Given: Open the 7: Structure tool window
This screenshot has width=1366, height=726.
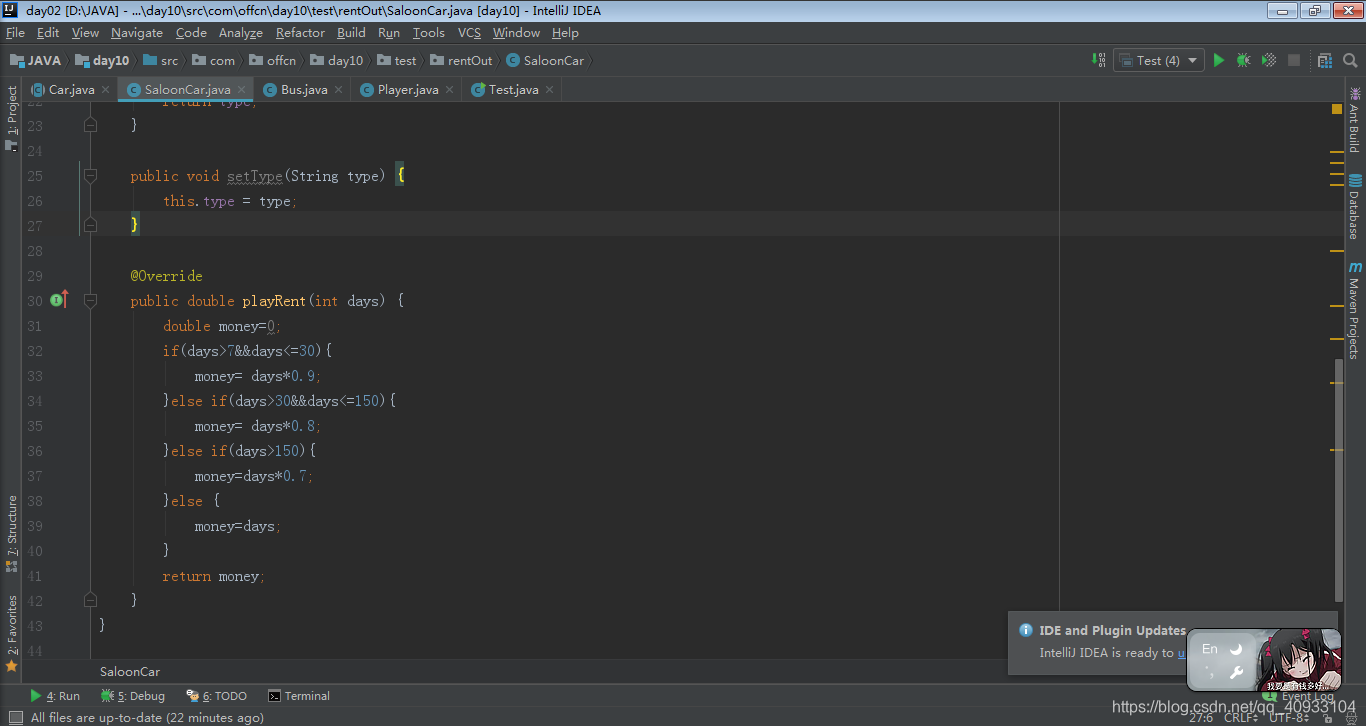Looking at the screenshot, I should (x=11, y=533).
